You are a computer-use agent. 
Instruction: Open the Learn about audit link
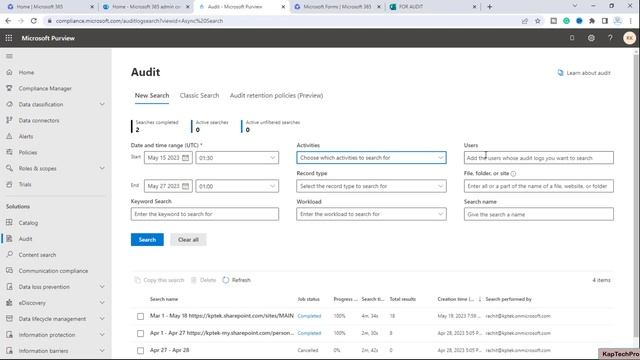pos(584,73)
